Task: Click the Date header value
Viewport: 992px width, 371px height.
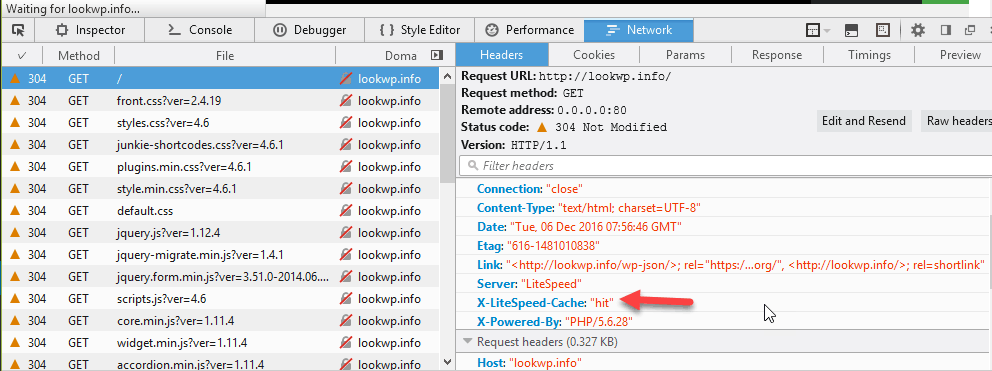Action: coord(595,227)
